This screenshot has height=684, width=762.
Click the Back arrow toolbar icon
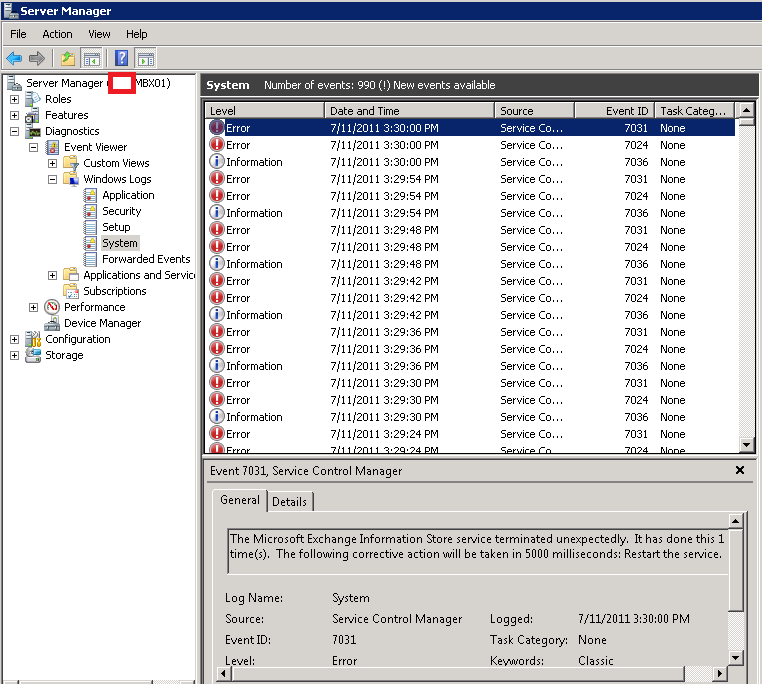[x=14, y=59]
